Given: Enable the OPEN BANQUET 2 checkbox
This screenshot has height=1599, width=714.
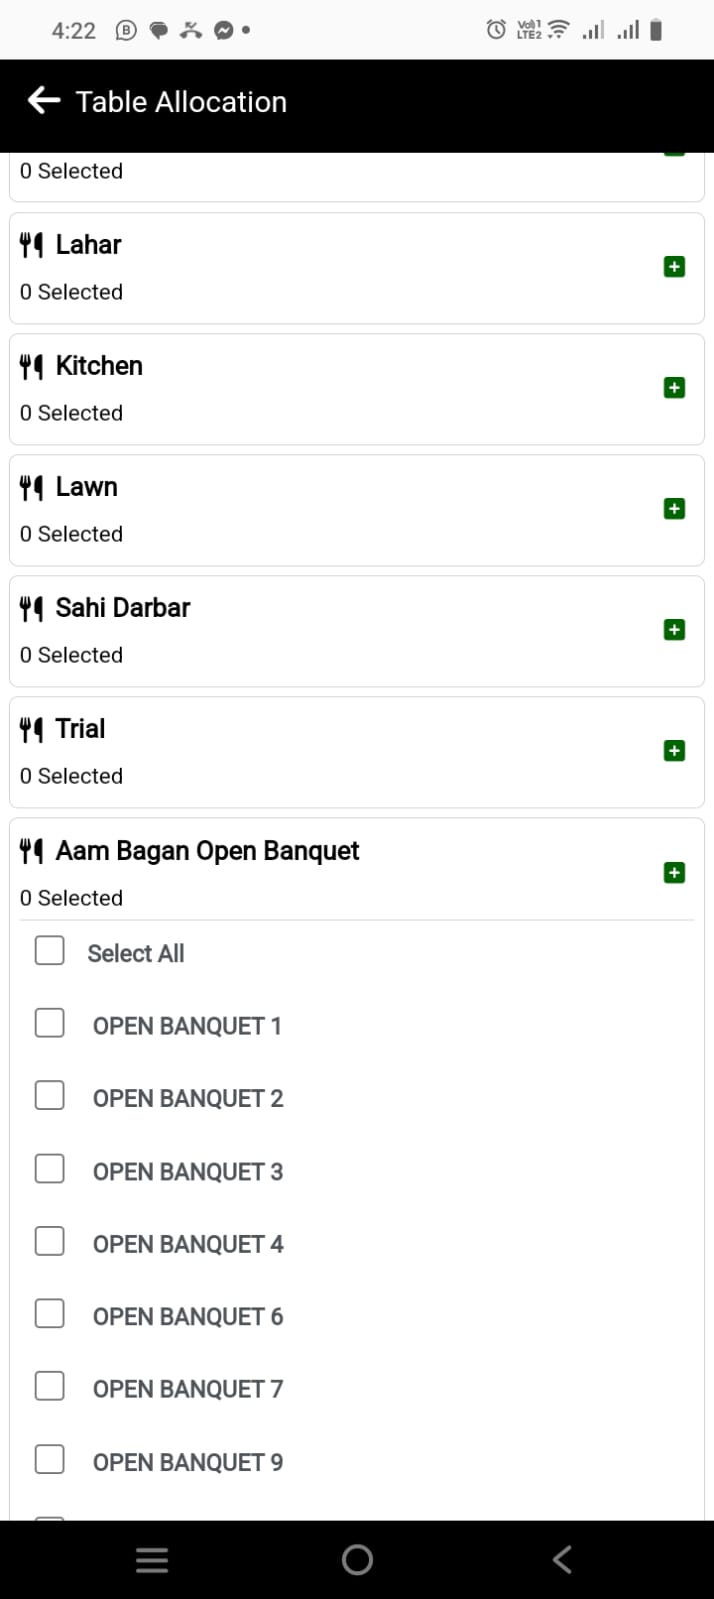Looking at the screenshot, I should (x=50, y=1096).
